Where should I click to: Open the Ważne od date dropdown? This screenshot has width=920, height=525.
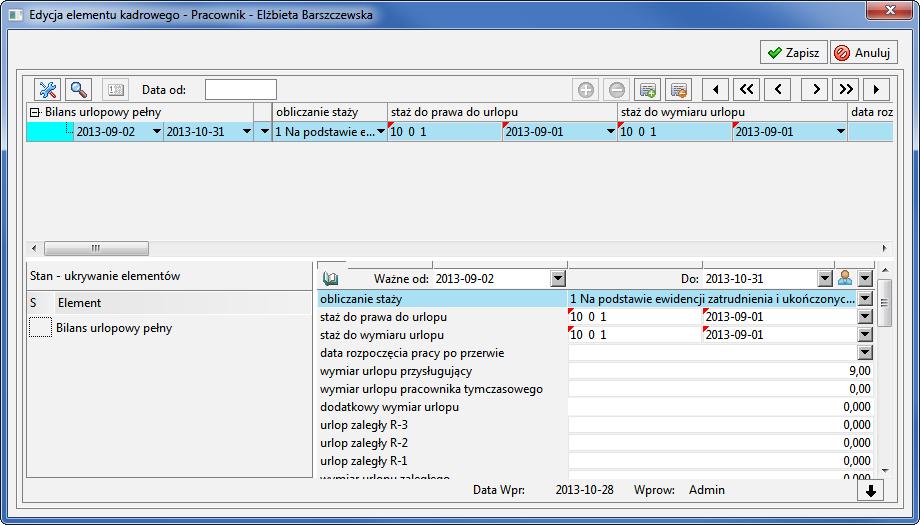[x=558, y=279]
